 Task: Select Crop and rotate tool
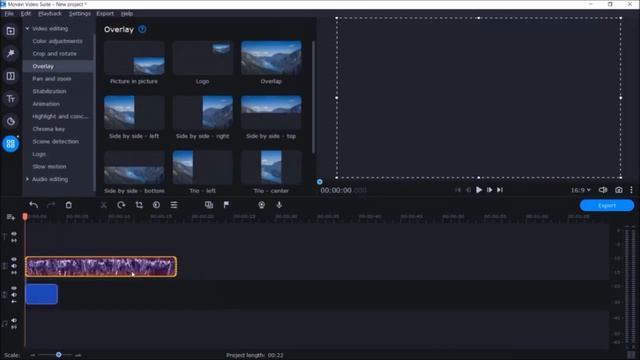(54, 53)
